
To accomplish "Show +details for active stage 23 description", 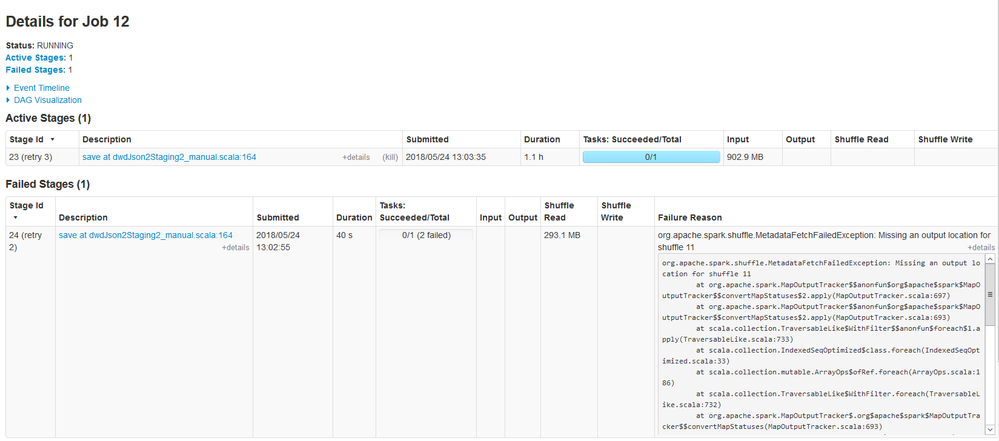I will pos(356,158).
